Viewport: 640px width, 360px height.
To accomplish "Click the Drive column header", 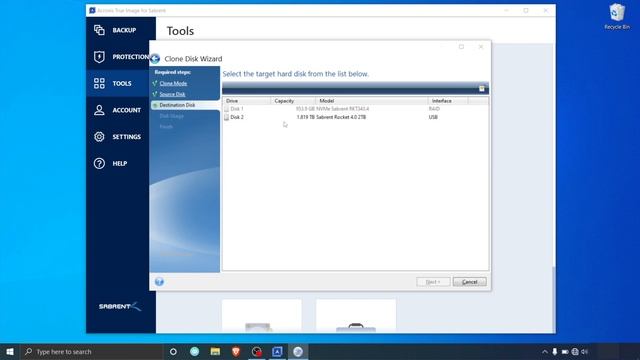I will (247, 101).
